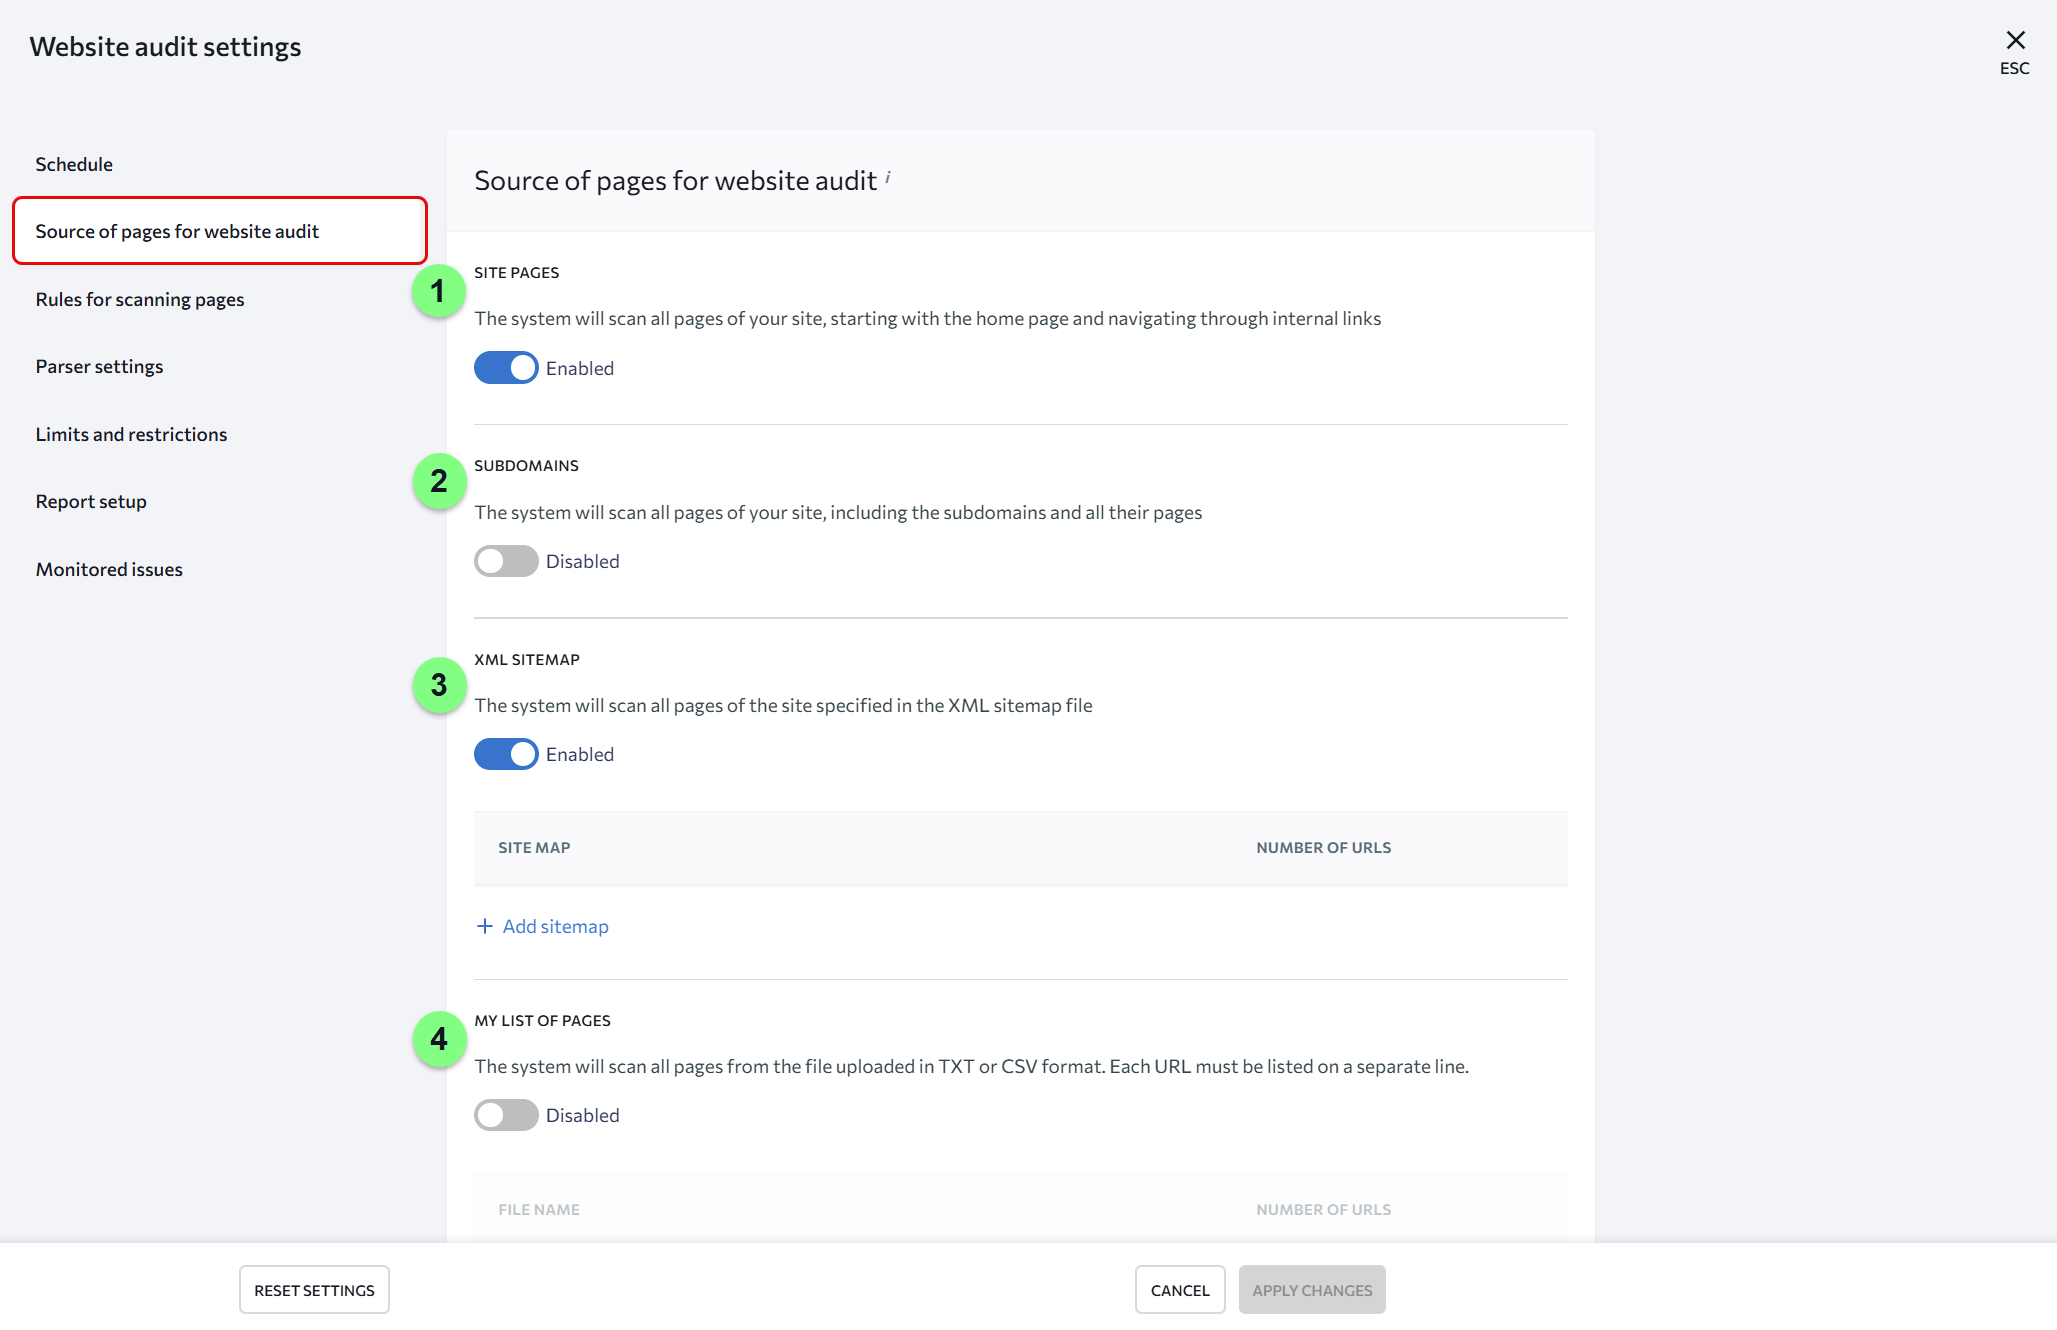Click the plus icon beside Add sitemap
The image size is (2057, 1330).
tap(485, 926)
